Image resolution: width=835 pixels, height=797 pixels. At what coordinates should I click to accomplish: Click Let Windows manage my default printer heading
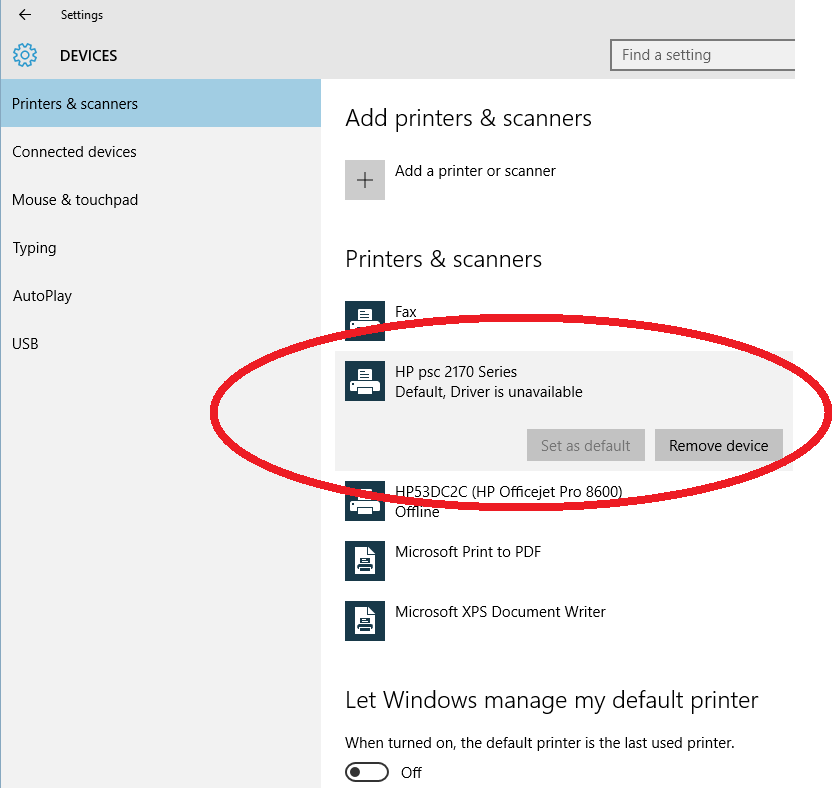click(x=552, y=700)
